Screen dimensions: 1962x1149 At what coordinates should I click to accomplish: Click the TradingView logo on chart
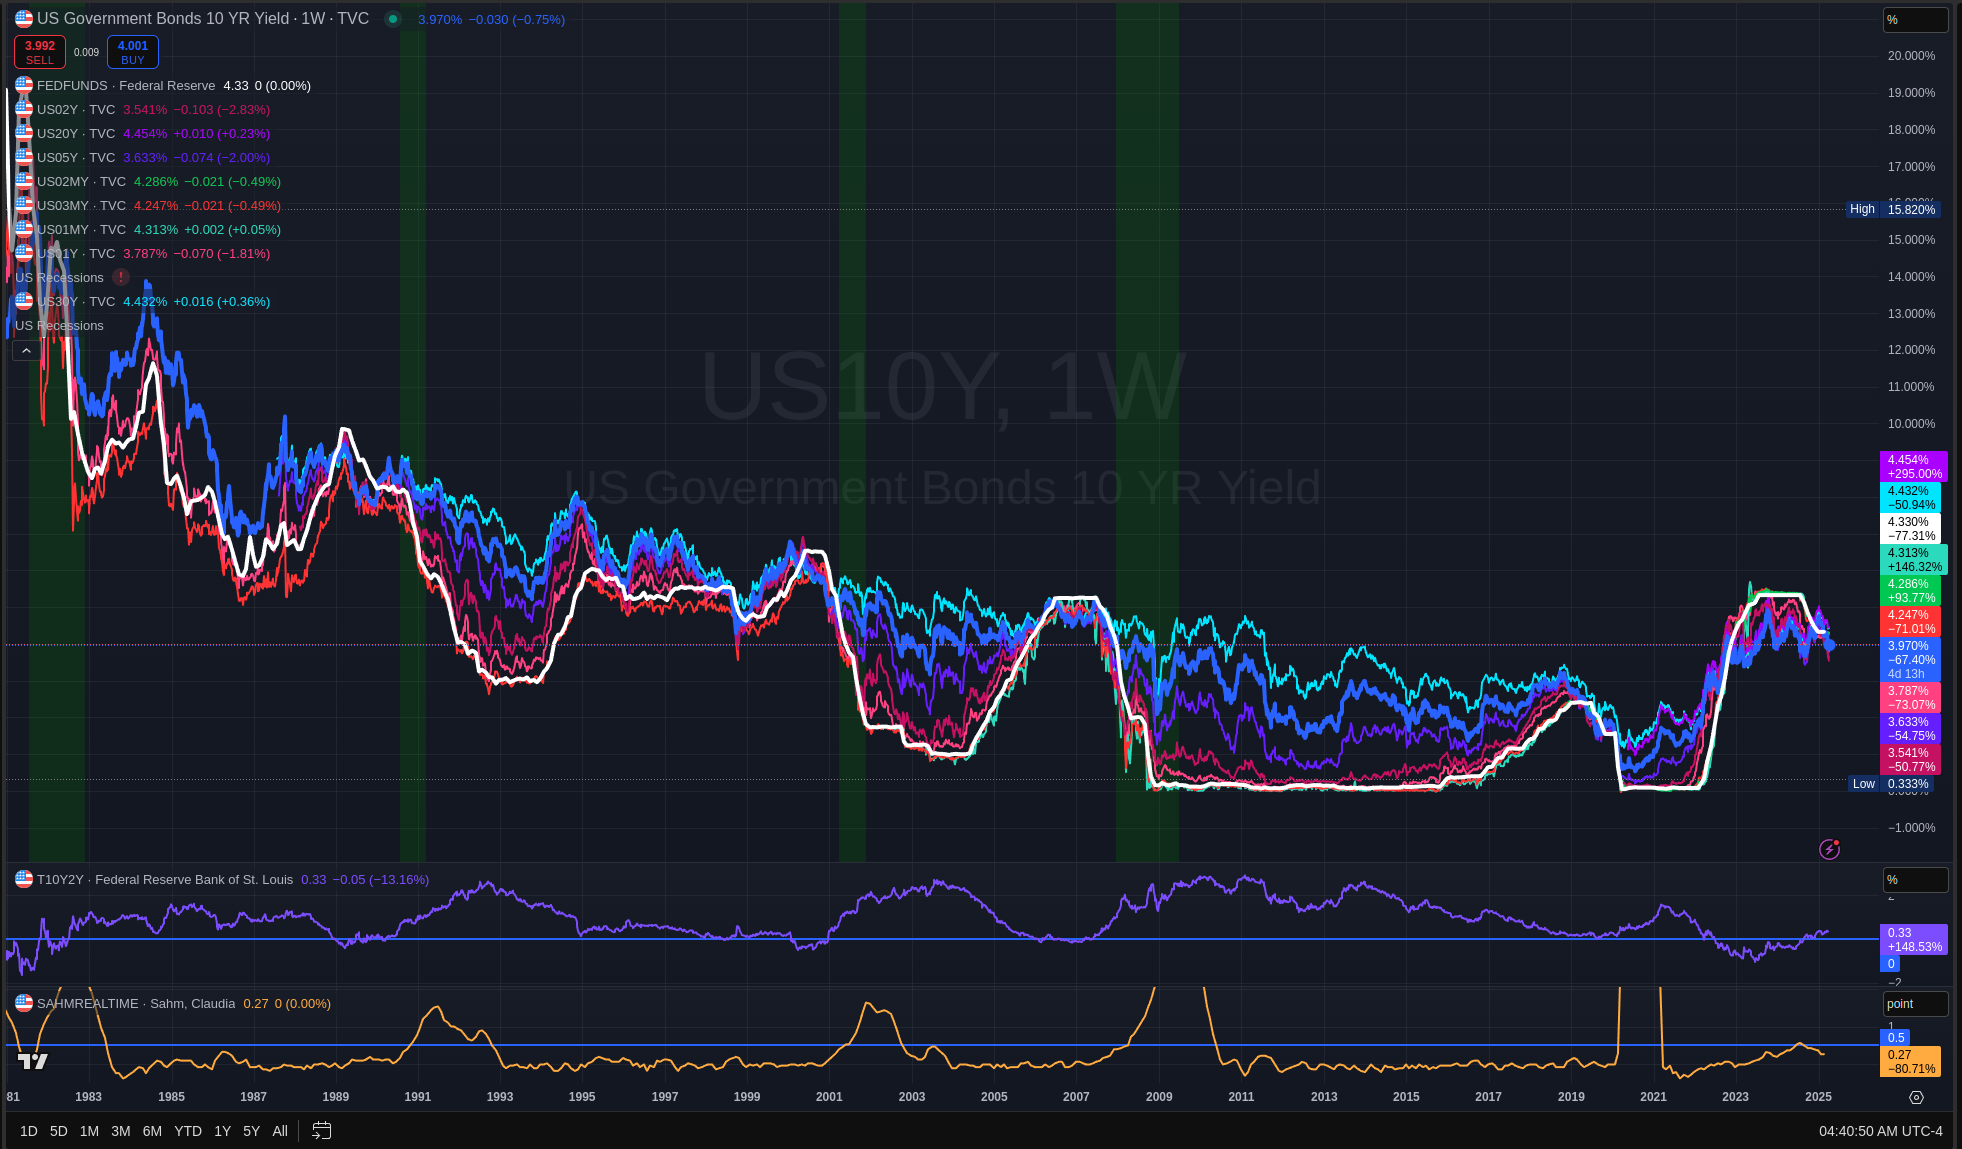click(x=33, y=1061)
